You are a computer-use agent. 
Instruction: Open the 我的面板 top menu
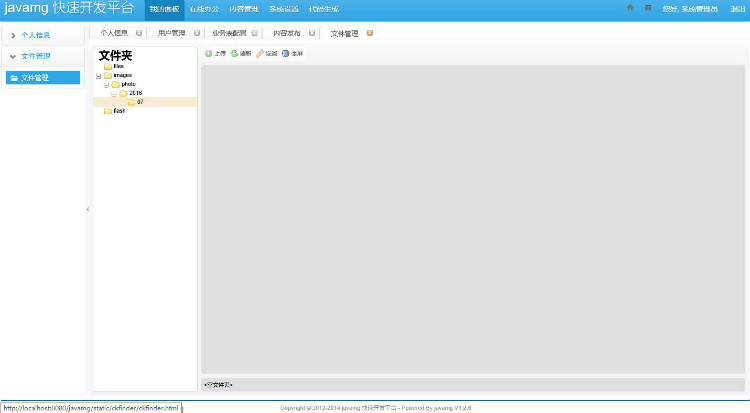coord(165,10)
